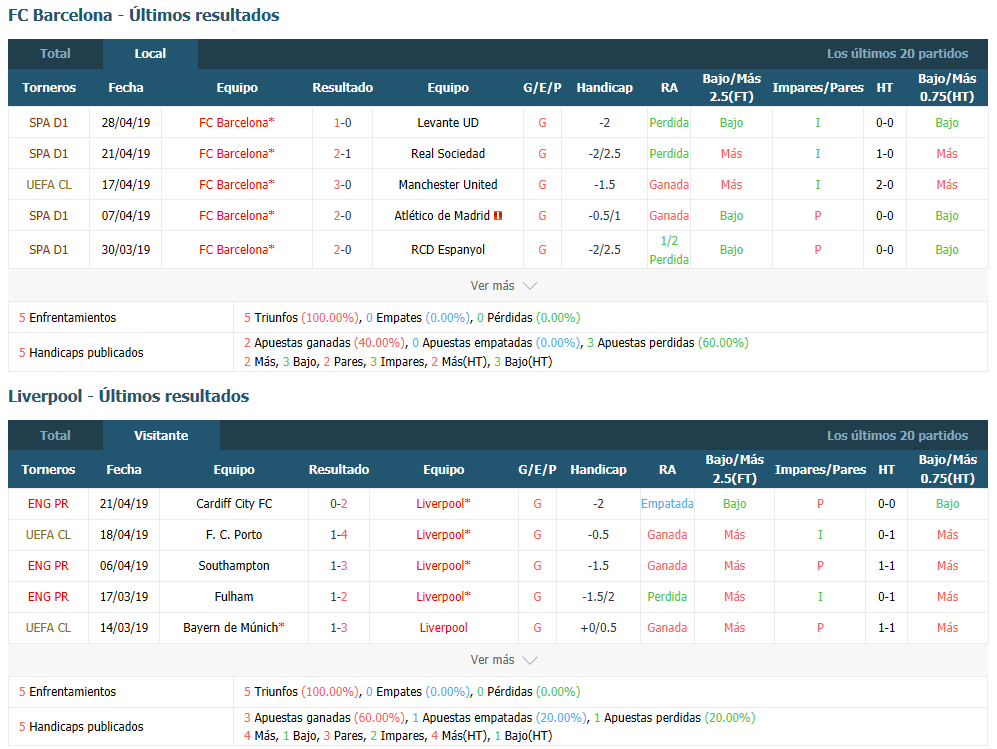Switch to Total tab in Liverpool table
The image size is (997, 749).
55,436
